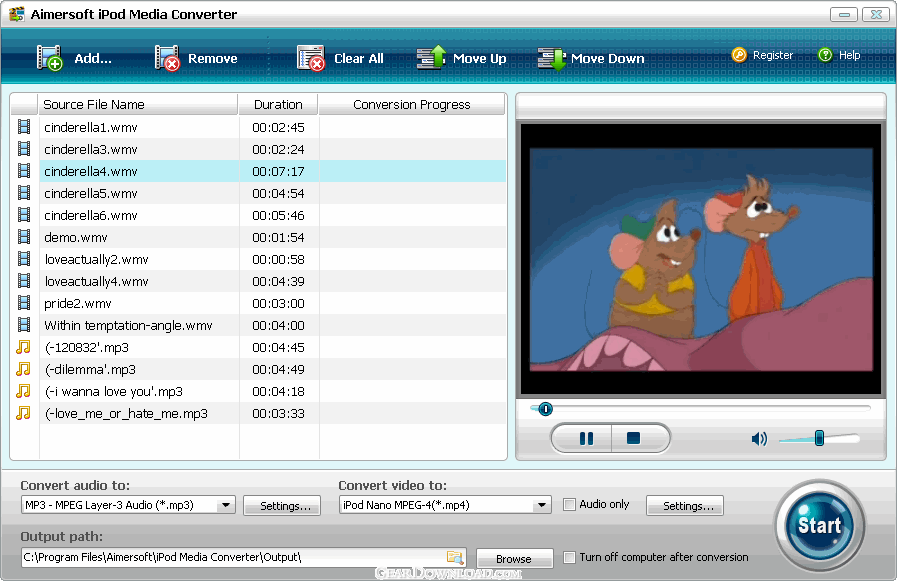
Task: Click the film icon beside demo.wmv
Action: pyautogui.click(x=24, y=237)
